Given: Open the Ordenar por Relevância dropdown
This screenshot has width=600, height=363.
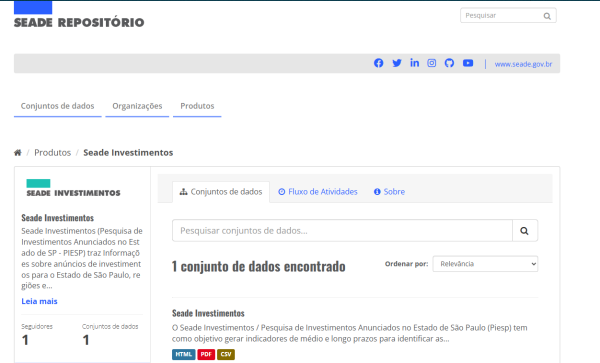Looking at the screenshot, I should (x=485, y=264).
